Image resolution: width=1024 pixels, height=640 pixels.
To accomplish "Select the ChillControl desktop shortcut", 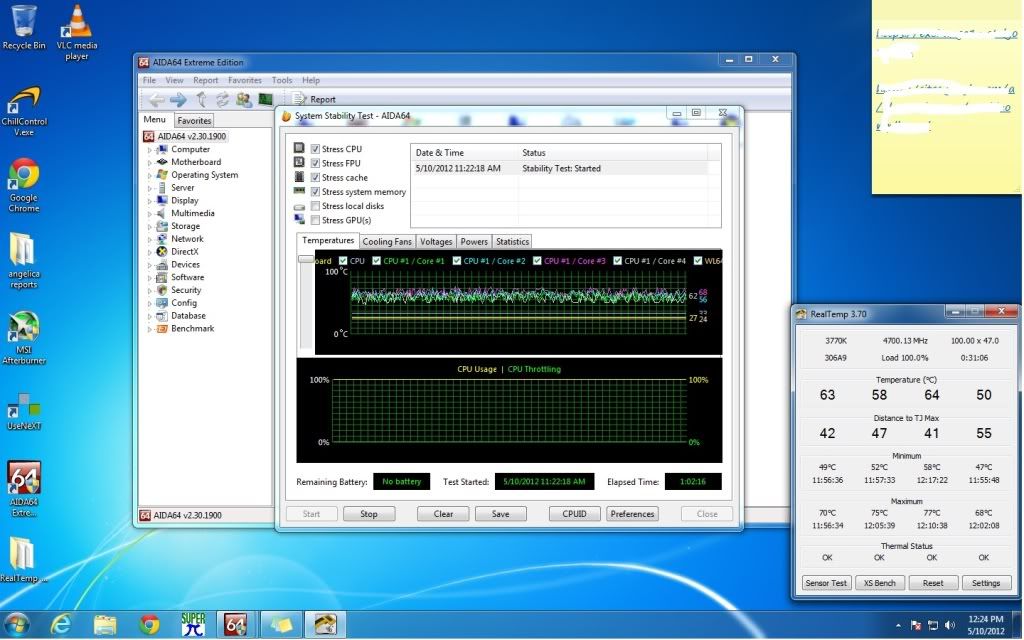I will (24, 111).
